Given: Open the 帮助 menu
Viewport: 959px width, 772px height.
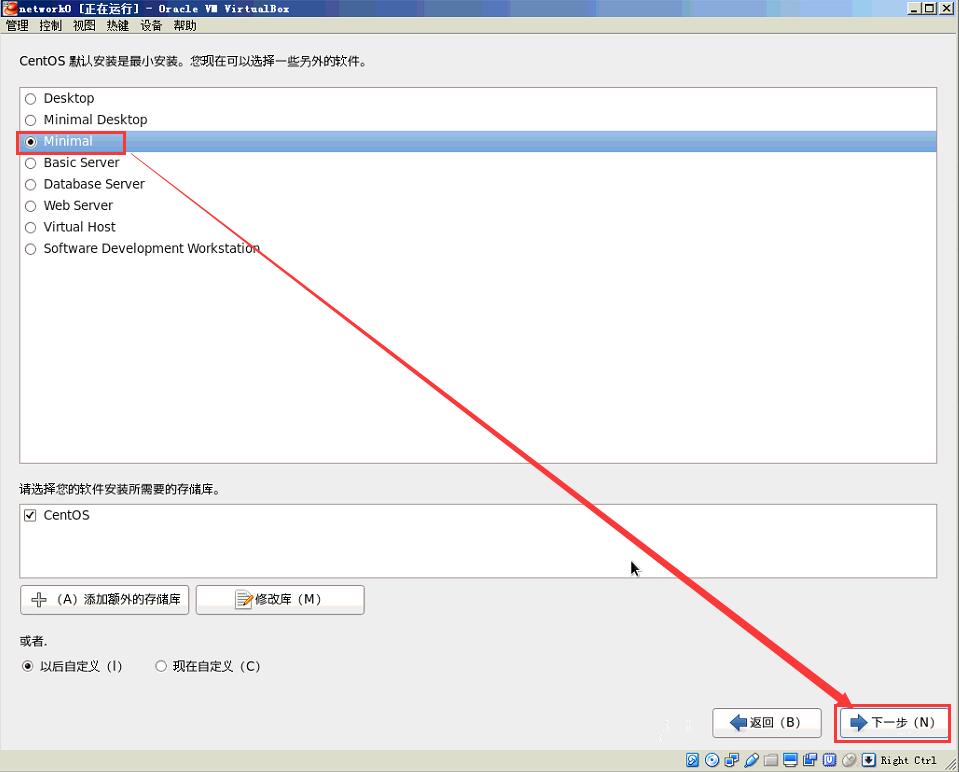Looking at the screenshot, I should pos(185,26).
